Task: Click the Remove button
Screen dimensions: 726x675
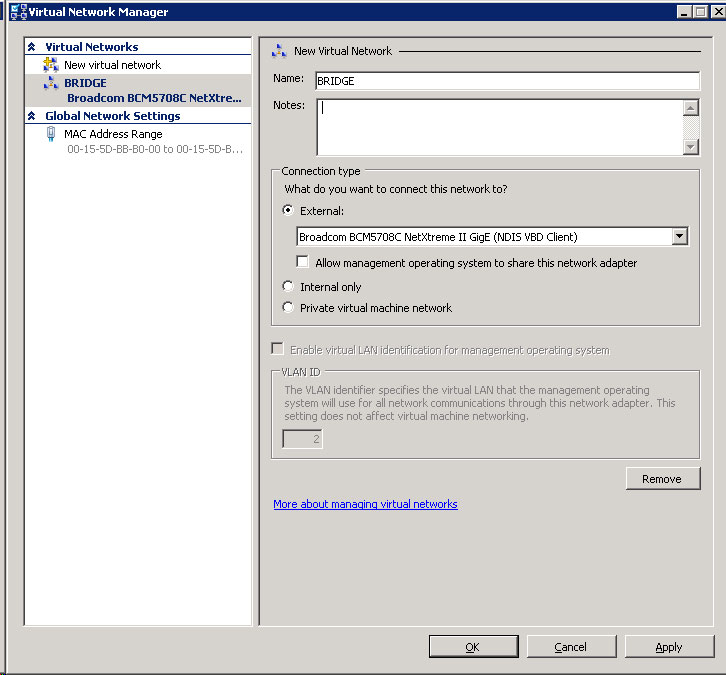Action: (x=662, y=479)
